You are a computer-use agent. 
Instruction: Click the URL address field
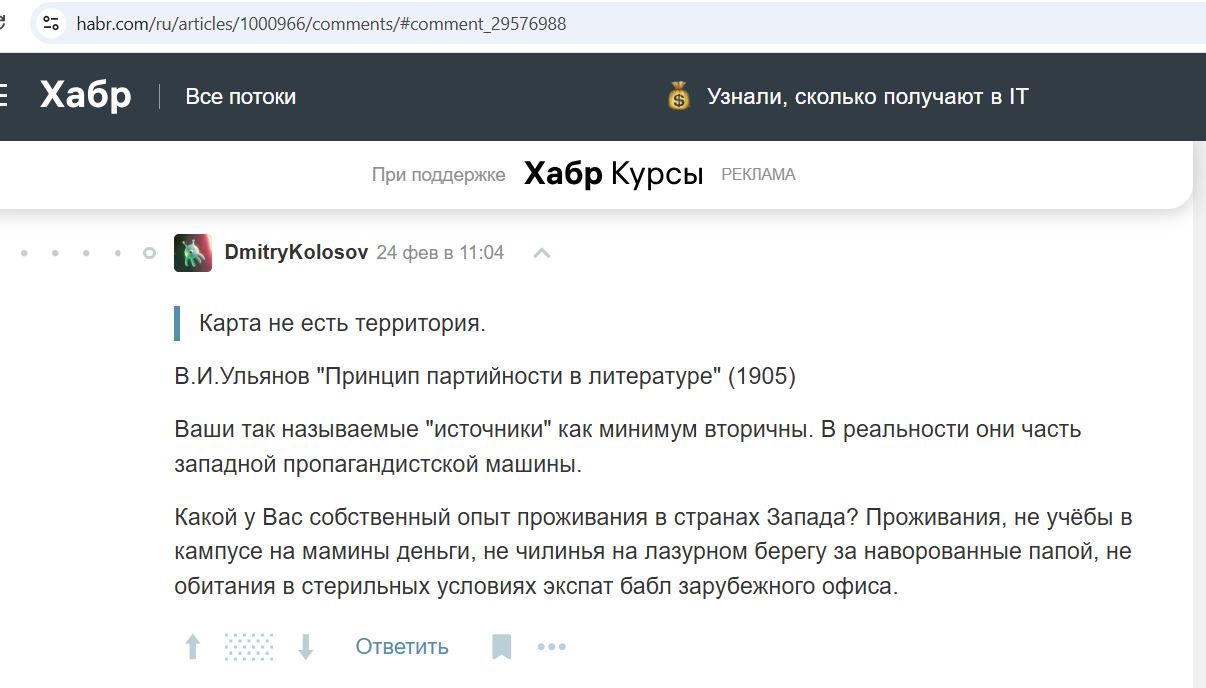coord(320,23)
